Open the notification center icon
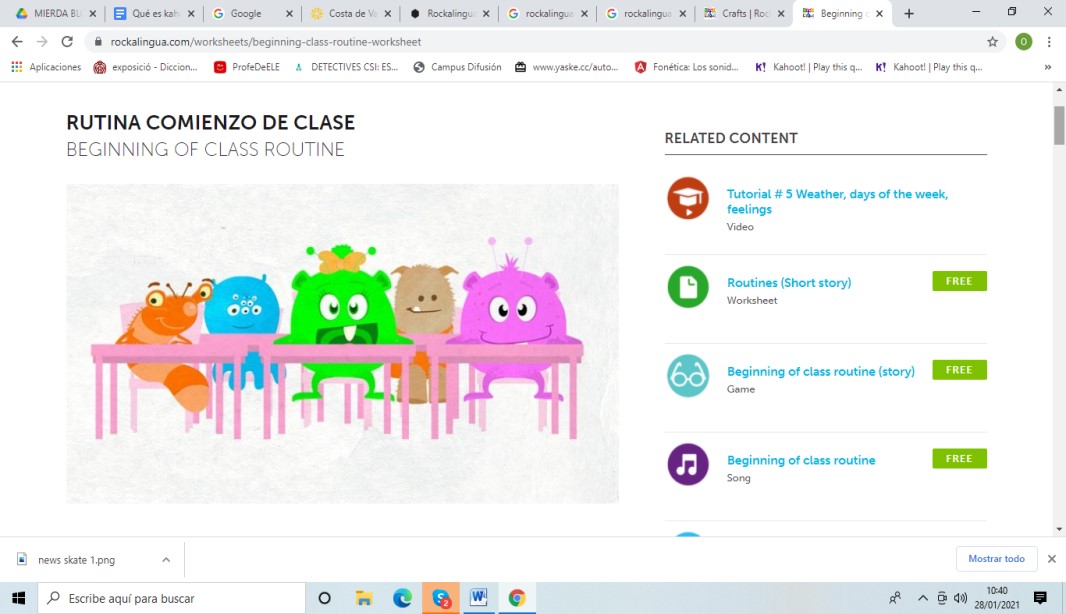This screenshot has height=614, width=1066. (1039, 598)
